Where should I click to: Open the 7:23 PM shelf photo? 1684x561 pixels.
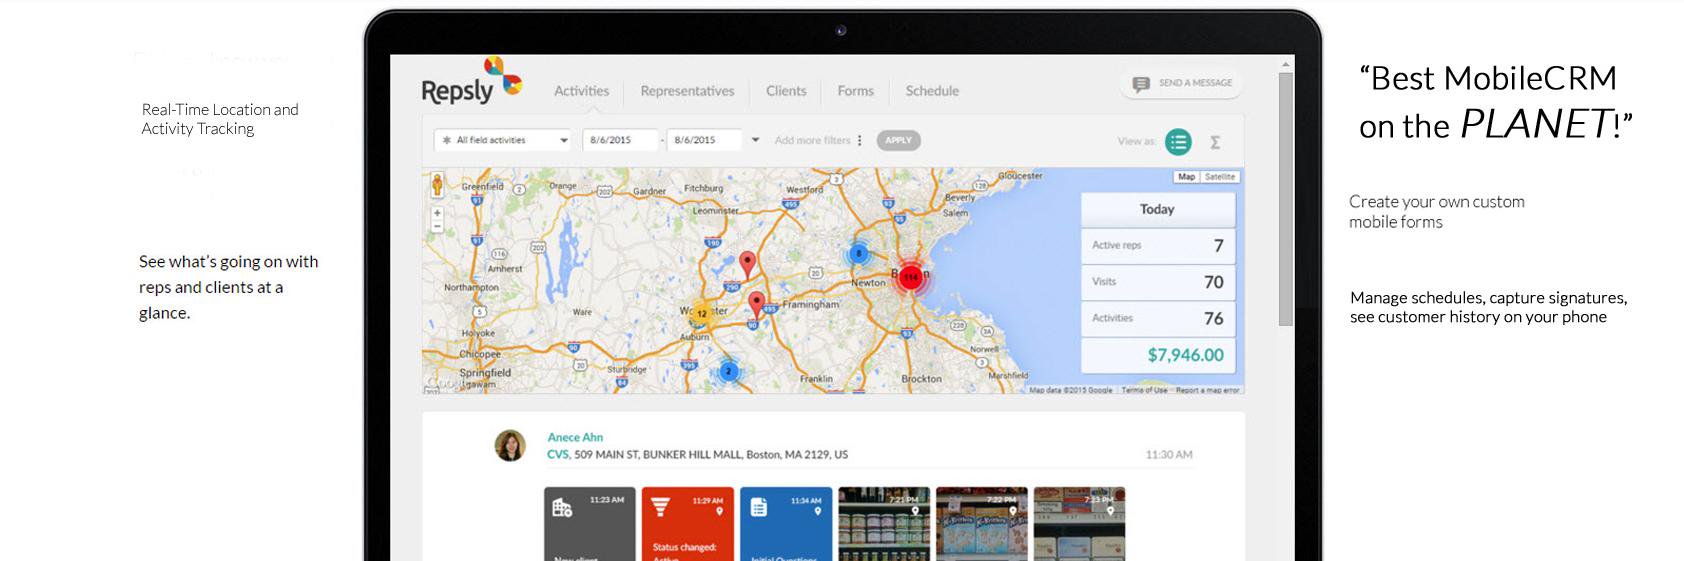[x=1080, y=524]
